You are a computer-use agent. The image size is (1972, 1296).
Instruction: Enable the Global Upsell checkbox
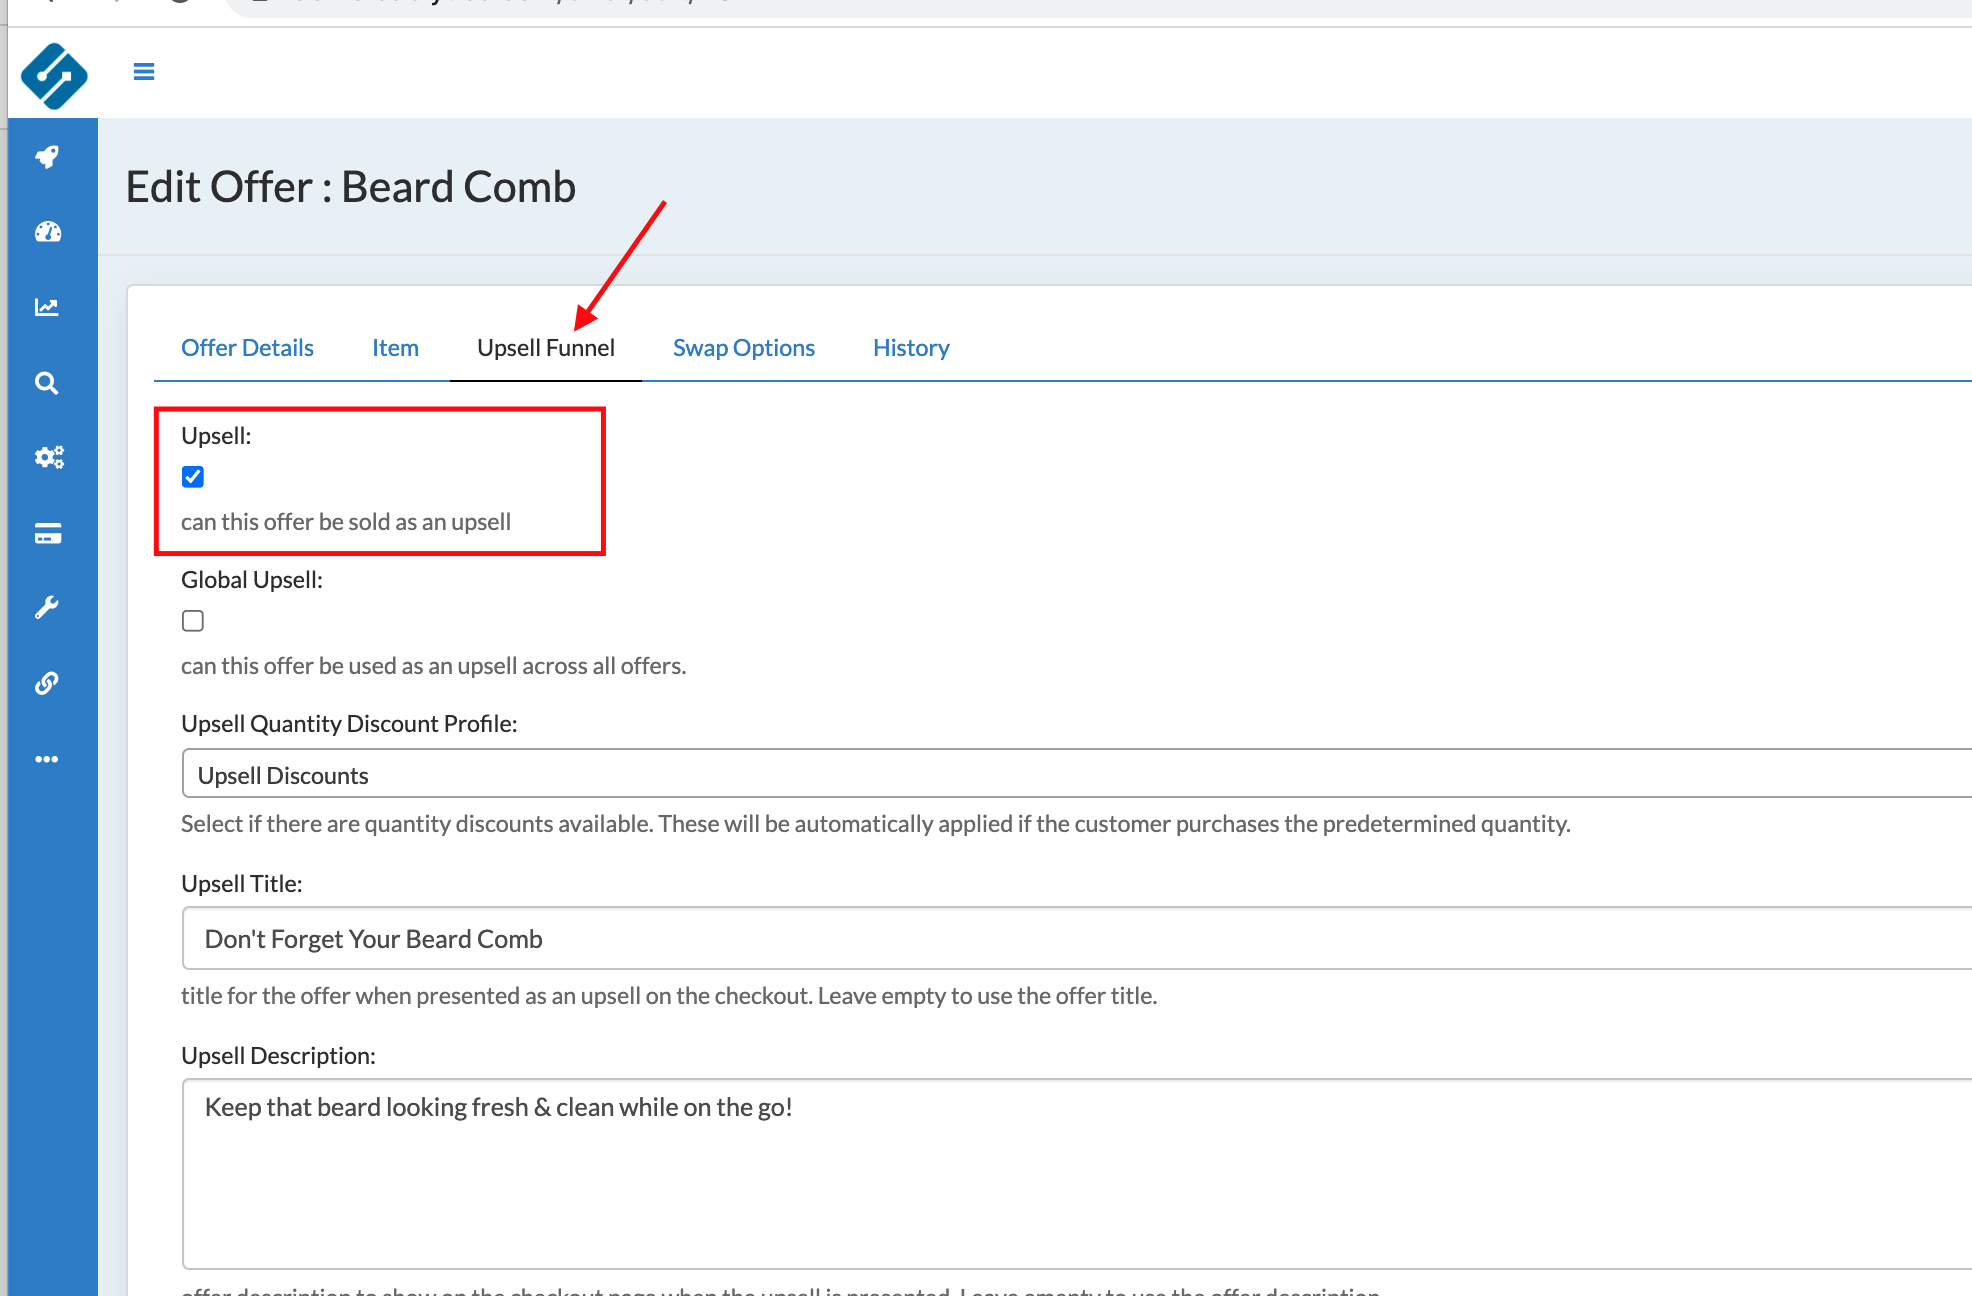pos(193,621)
